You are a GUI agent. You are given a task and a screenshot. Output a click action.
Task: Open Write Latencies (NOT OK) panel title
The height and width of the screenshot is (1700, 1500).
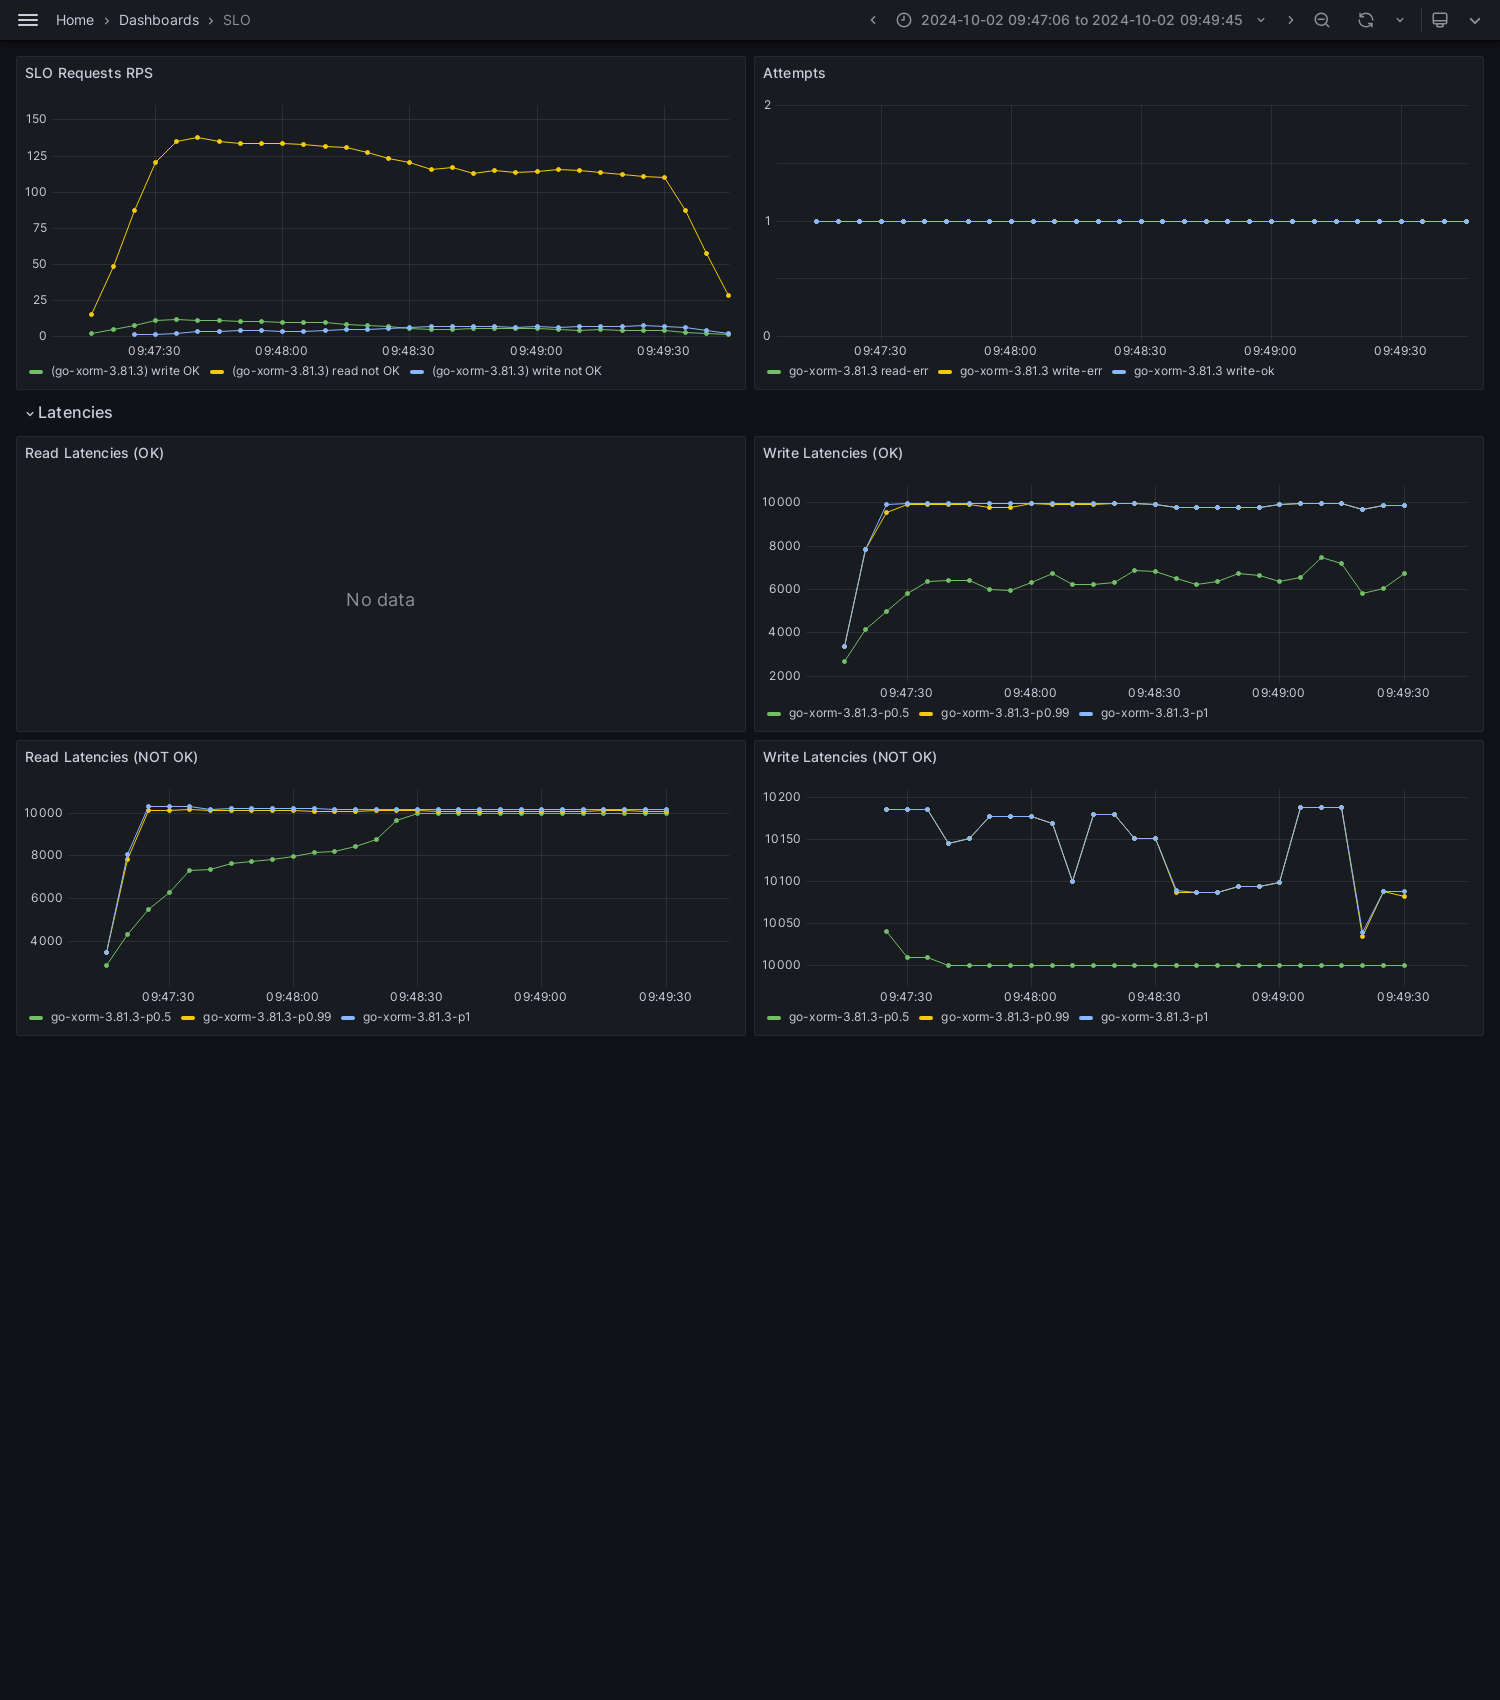850,757
